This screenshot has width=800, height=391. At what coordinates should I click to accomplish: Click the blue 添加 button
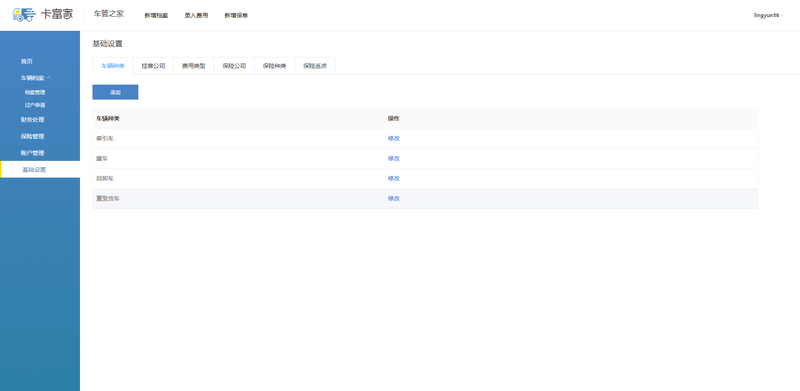[115, 92]
